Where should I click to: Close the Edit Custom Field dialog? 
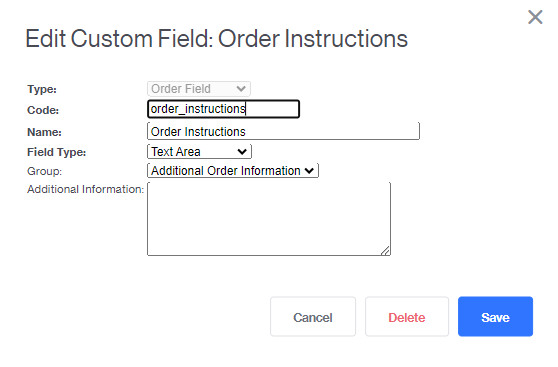[535, 17]
